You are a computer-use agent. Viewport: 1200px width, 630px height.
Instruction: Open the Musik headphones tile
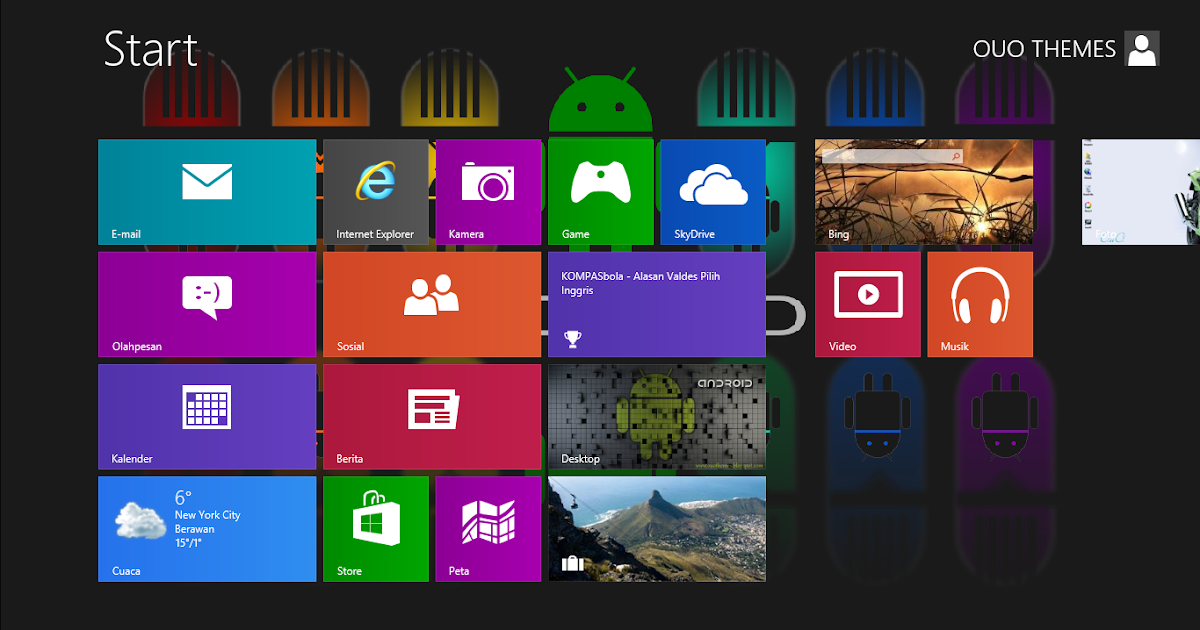pyautogui.click(x=980, y=304)
